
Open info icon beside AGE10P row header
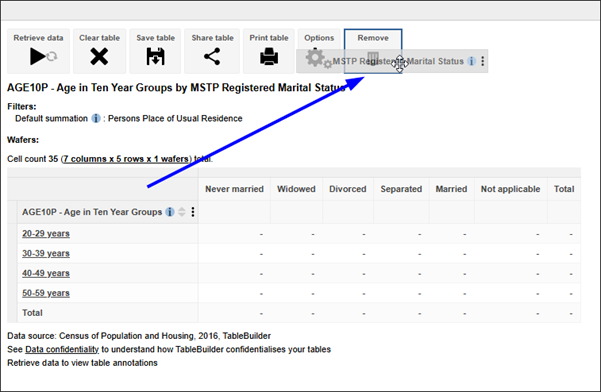[x=170, y=212]
